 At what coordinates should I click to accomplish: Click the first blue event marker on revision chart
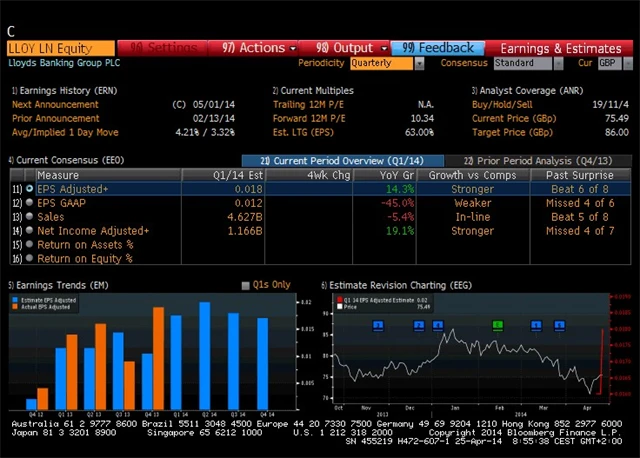378,325
